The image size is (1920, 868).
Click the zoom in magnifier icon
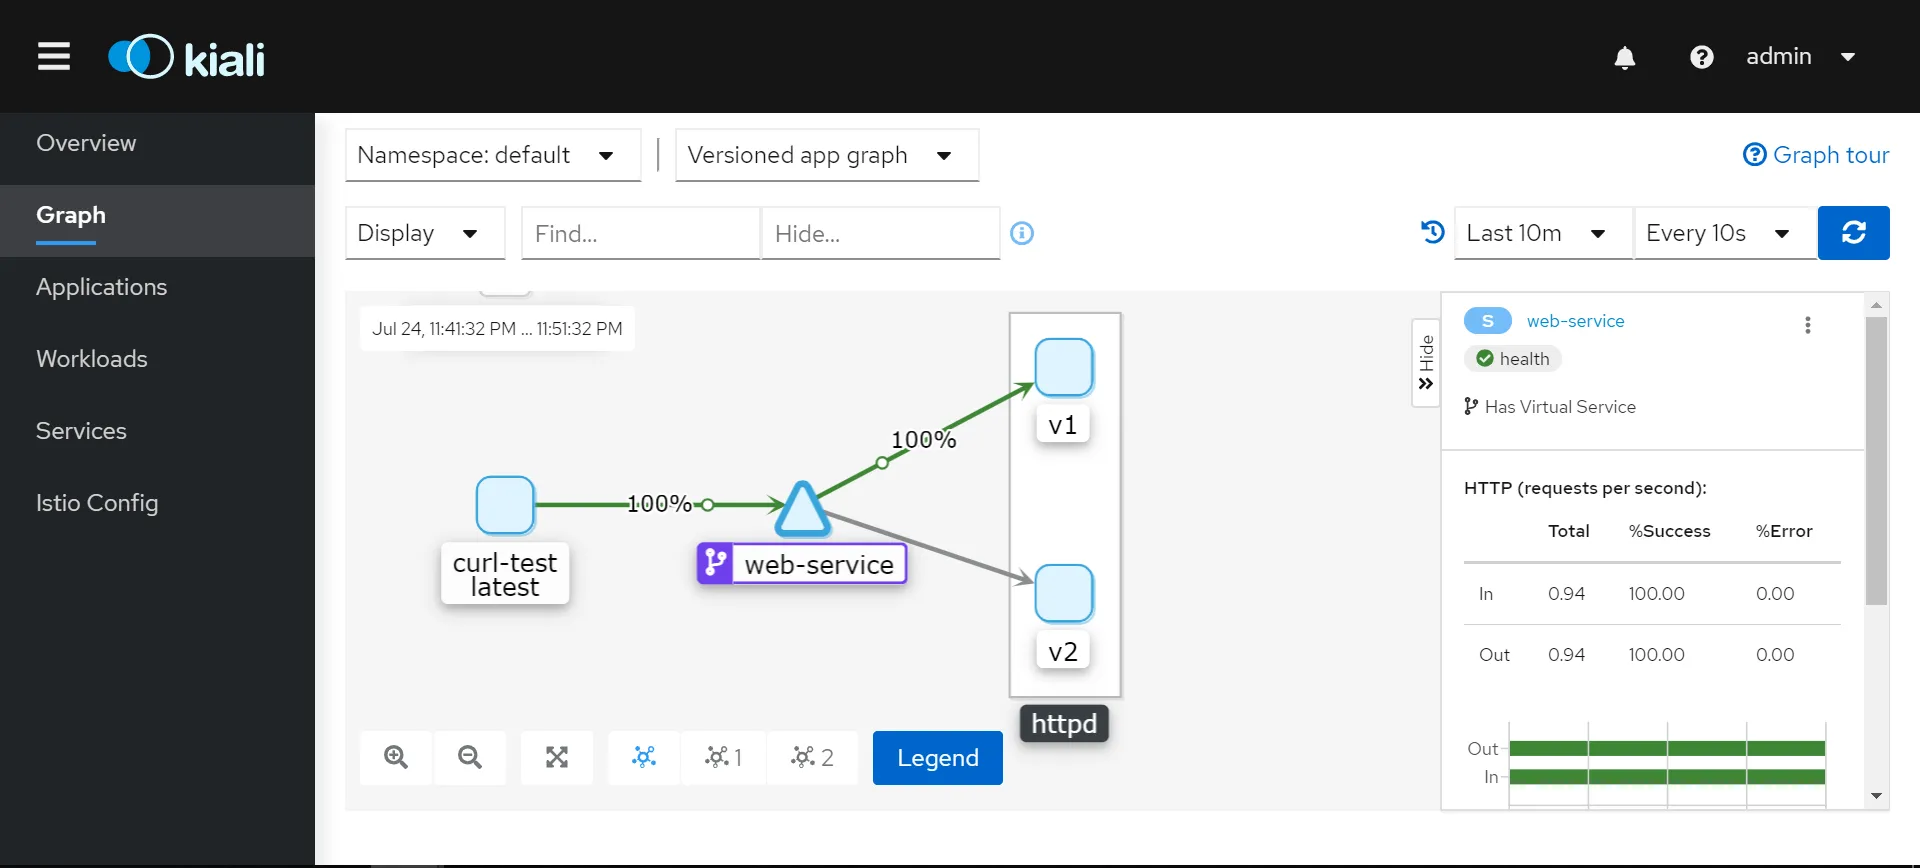(x=396, y=757)
